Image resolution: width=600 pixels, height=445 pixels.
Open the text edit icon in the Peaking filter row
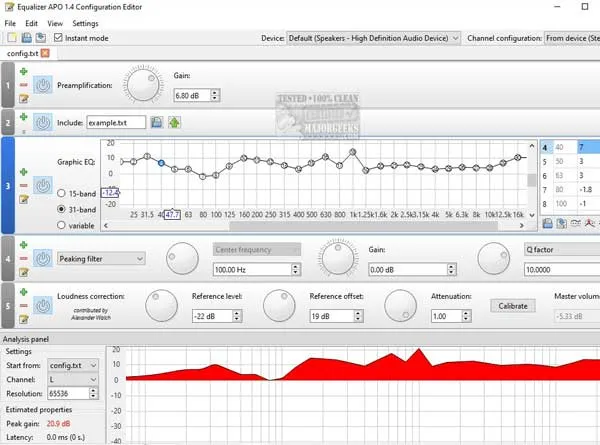24,272
